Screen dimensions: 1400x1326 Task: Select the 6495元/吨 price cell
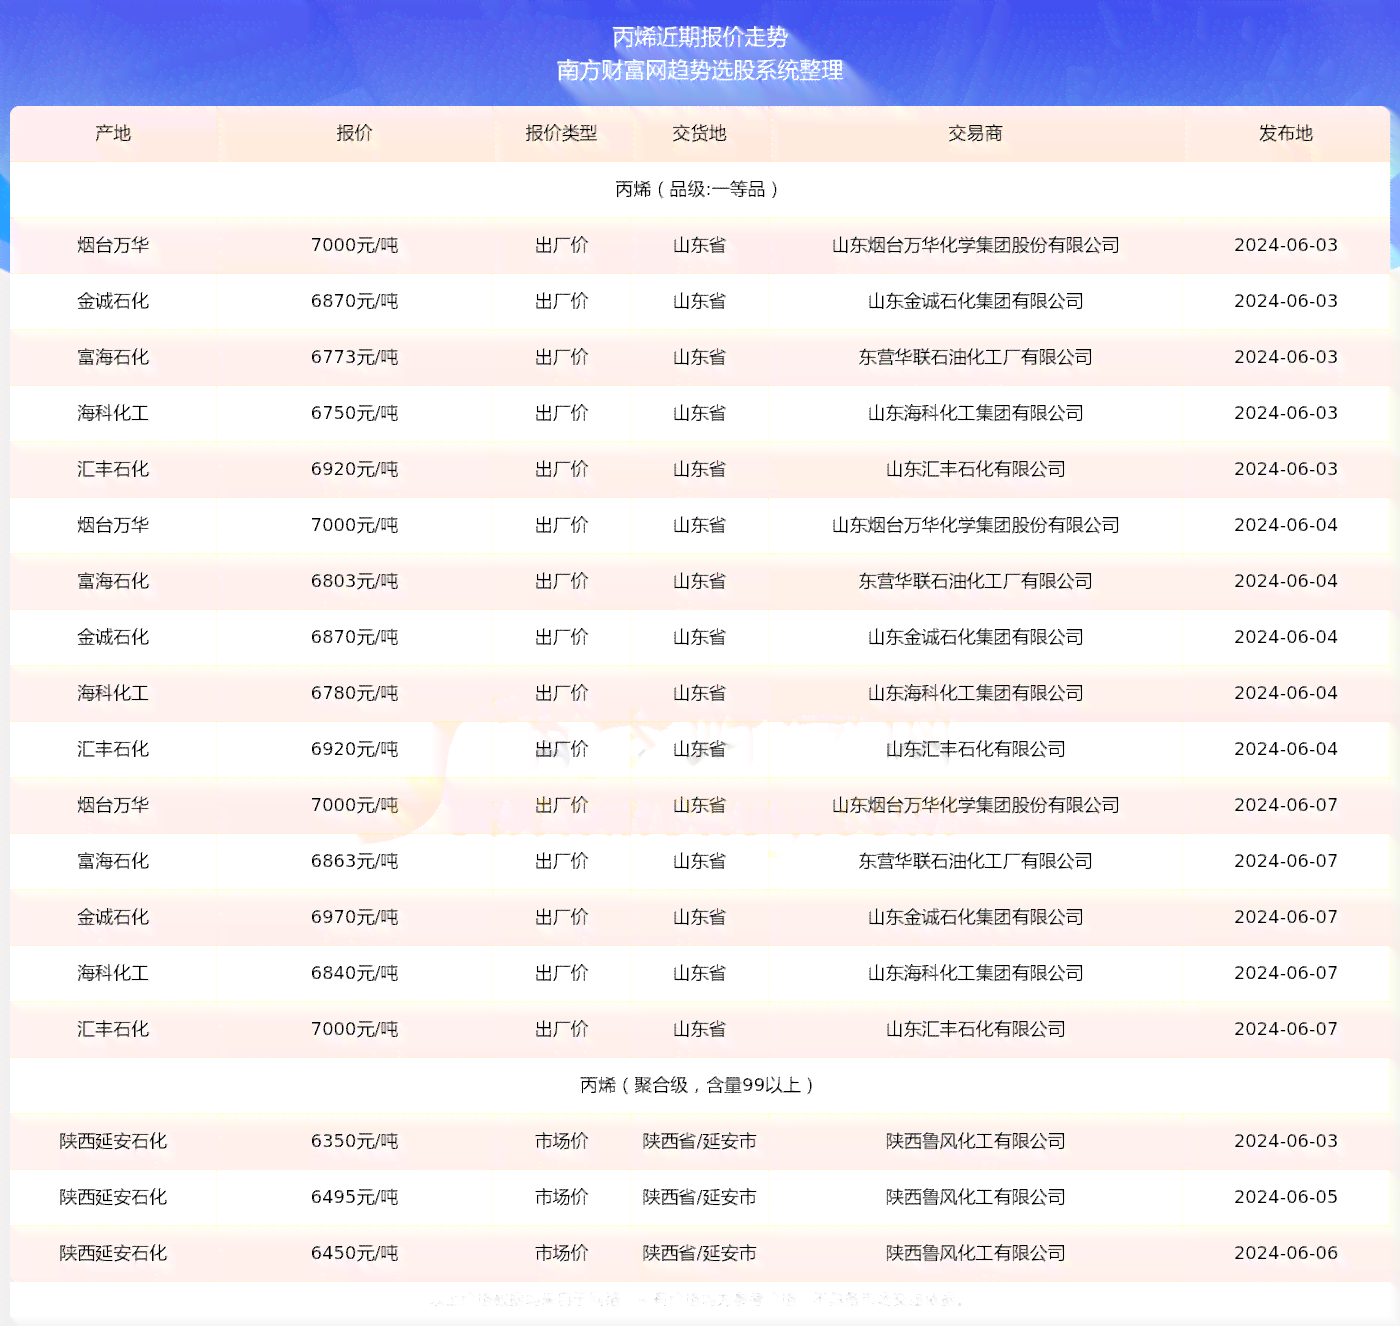pyautogui.click(x=354, y=1197)
